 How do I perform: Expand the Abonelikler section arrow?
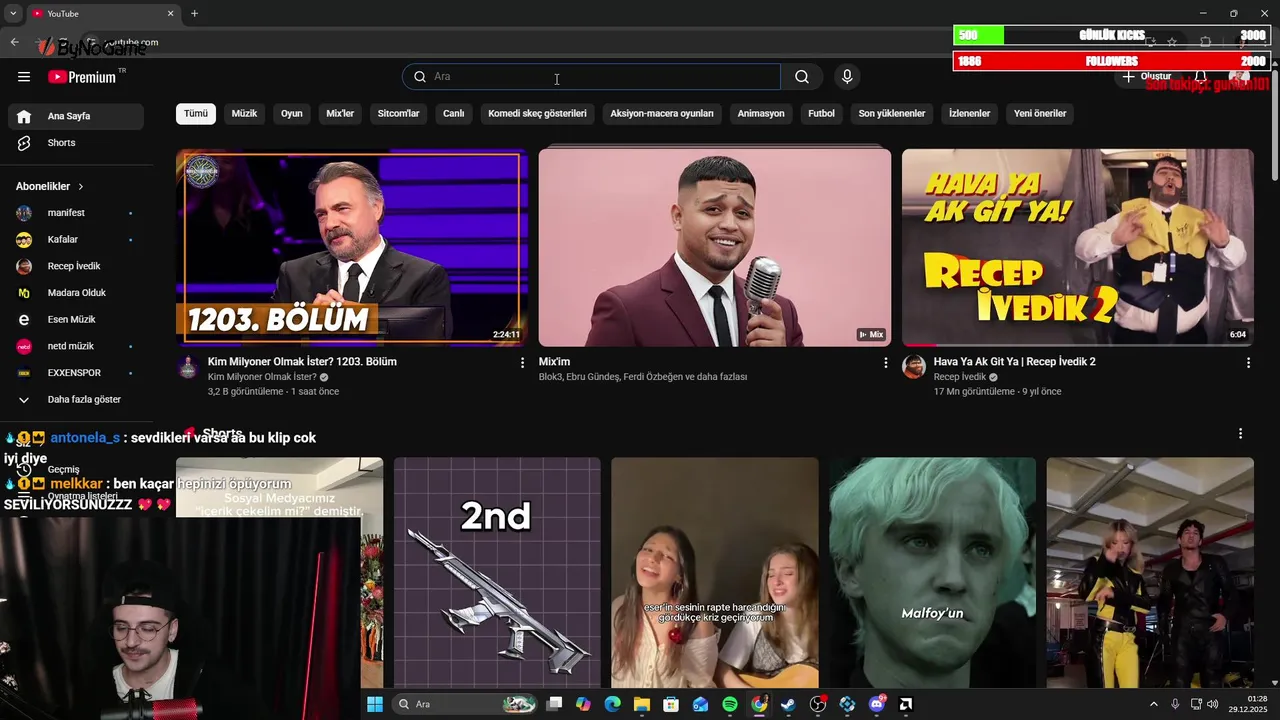click(x=81, y=187)
